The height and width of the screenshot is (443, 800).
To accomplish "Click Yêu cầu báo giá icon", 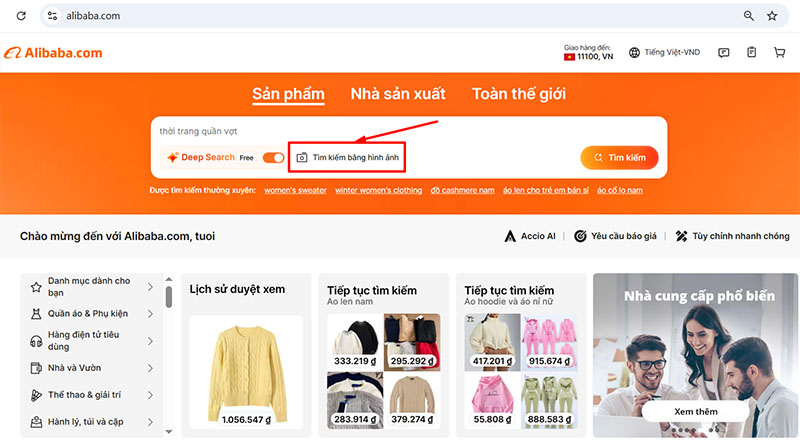I will [x=580, y=236].
